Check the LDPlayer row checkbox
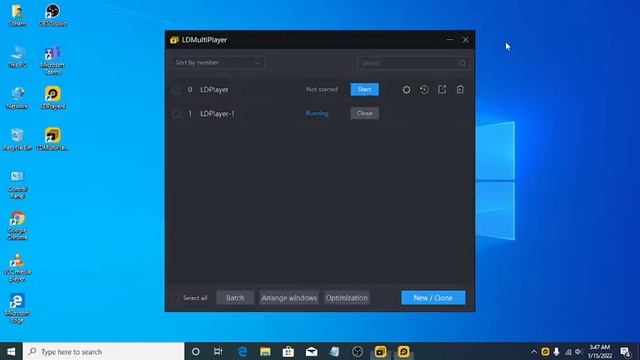The width and height of the screenshot is (640, 360). point(176,90)
